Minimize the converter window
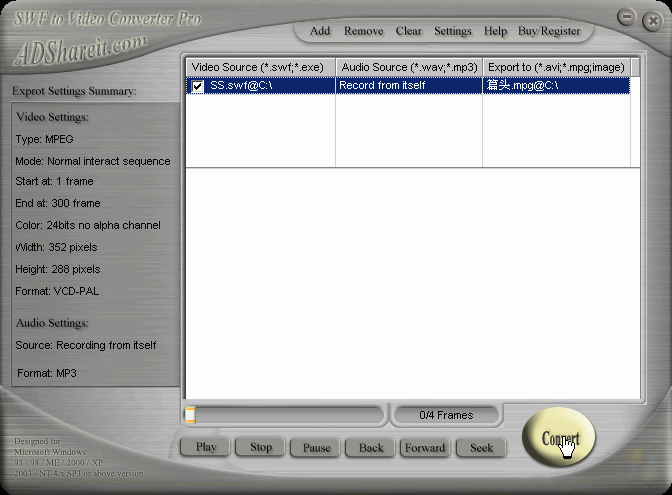The width and height of the screenshot is (672, 495). pos(626,18)
